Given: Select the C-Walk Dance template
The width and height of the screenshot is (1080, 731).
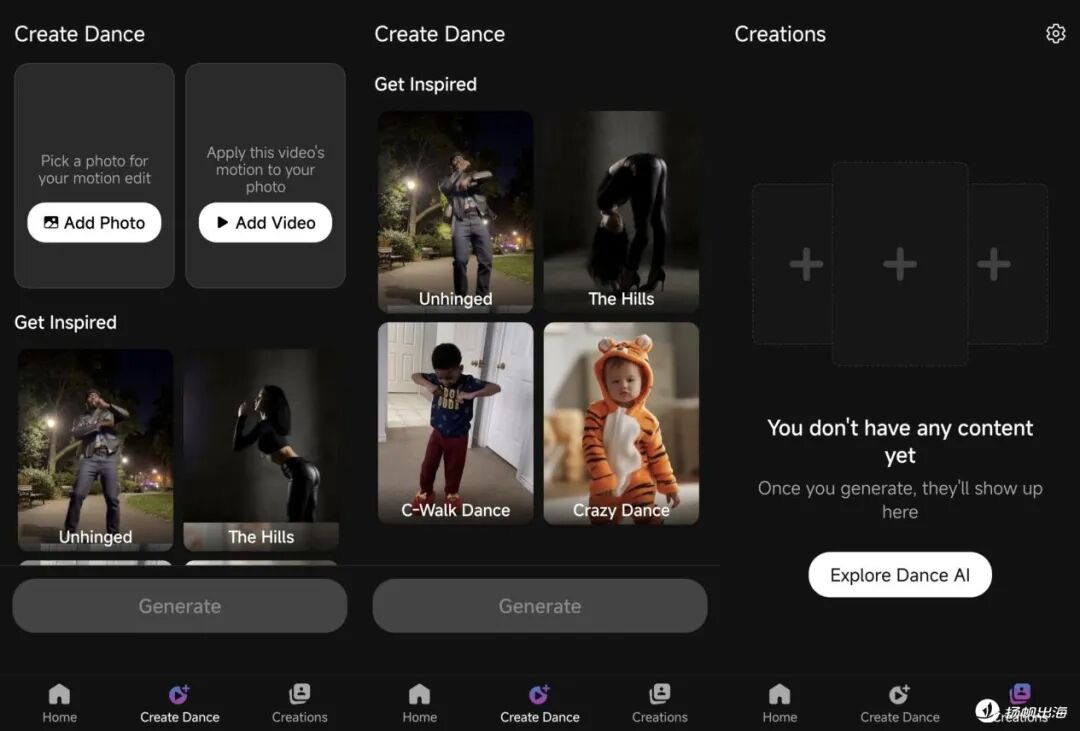Looking at the screenshot, I should (455, 423).
